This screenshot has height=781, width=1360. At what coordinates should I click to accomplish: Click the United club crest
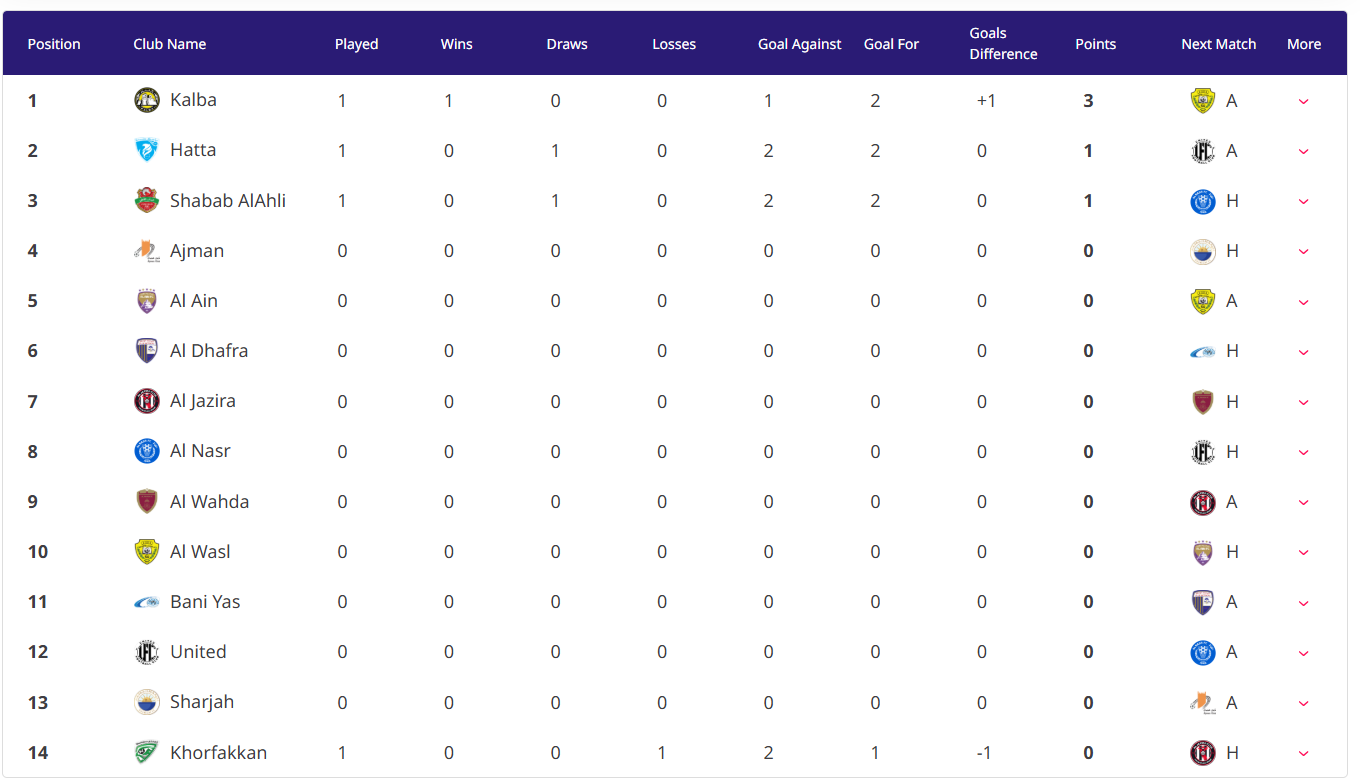point(147,652)
